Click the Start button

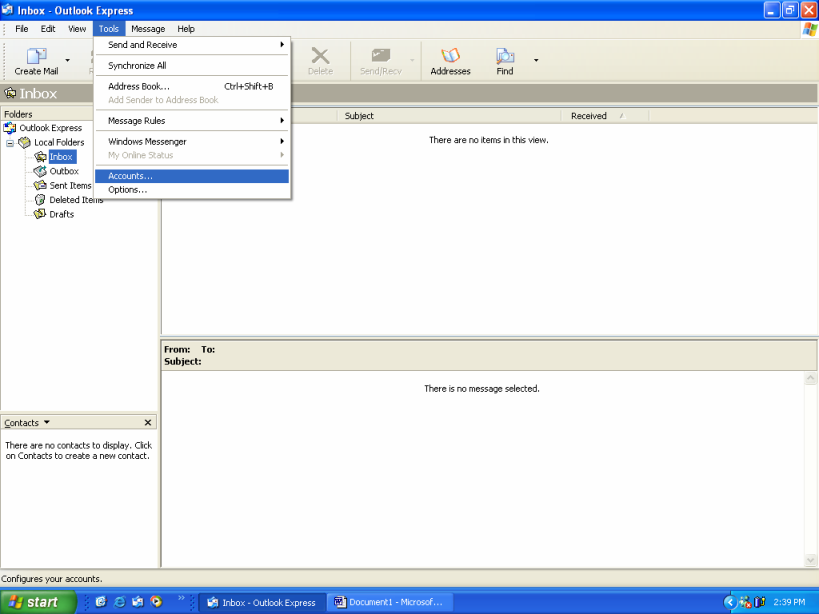[x=38, y=602]
